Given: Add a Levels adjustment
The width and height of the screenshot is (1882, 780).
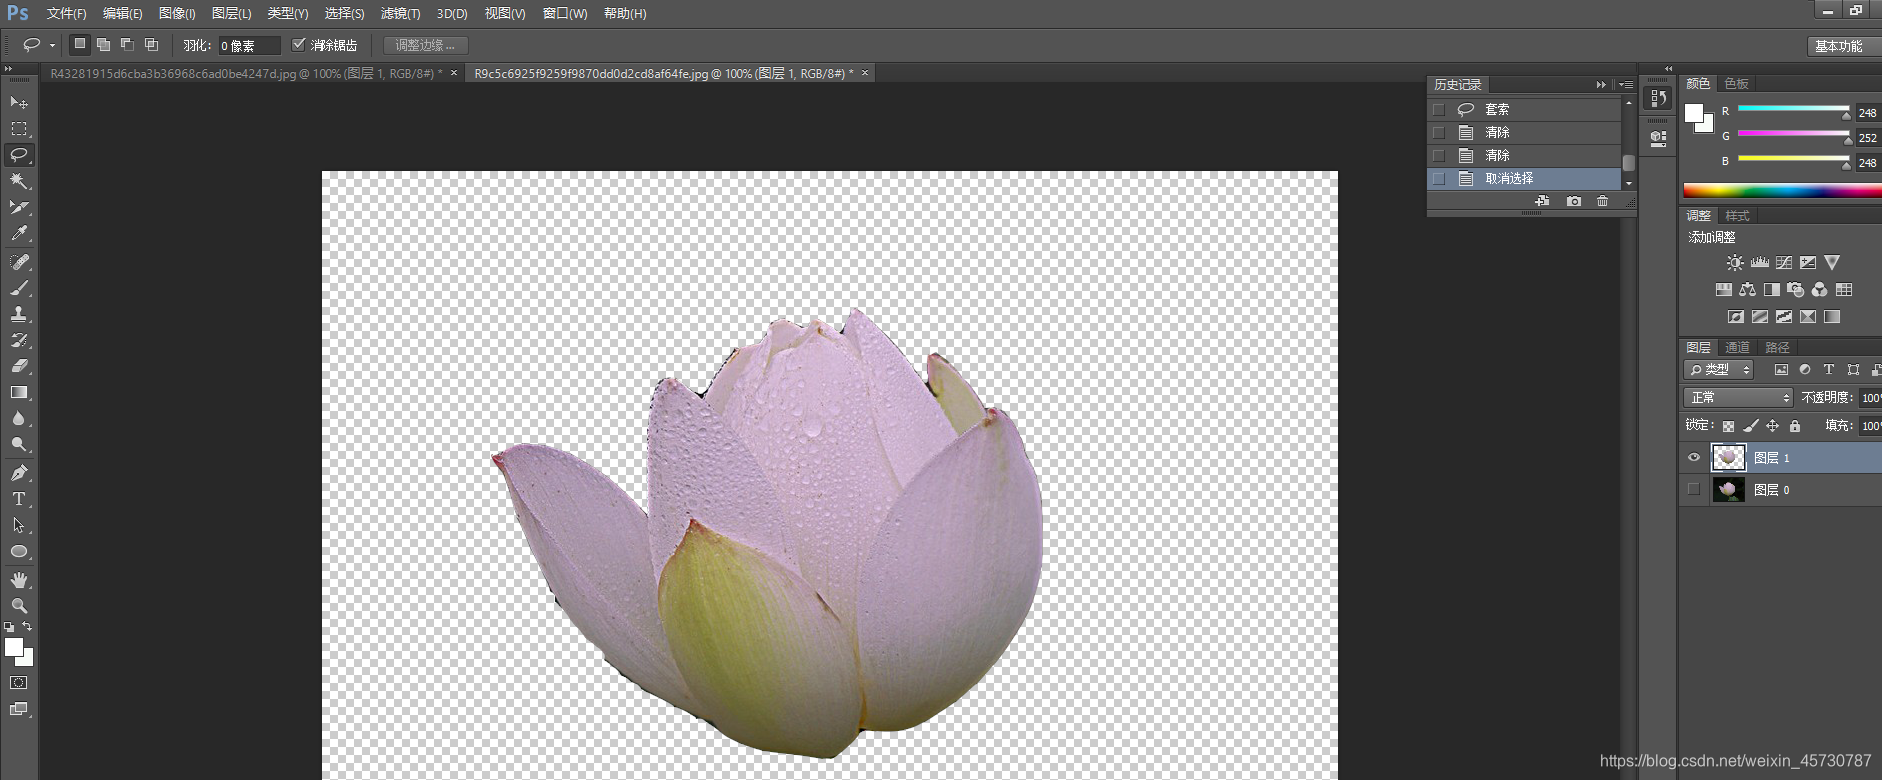Looking at the screenshot, I should tap(1760, 263).
